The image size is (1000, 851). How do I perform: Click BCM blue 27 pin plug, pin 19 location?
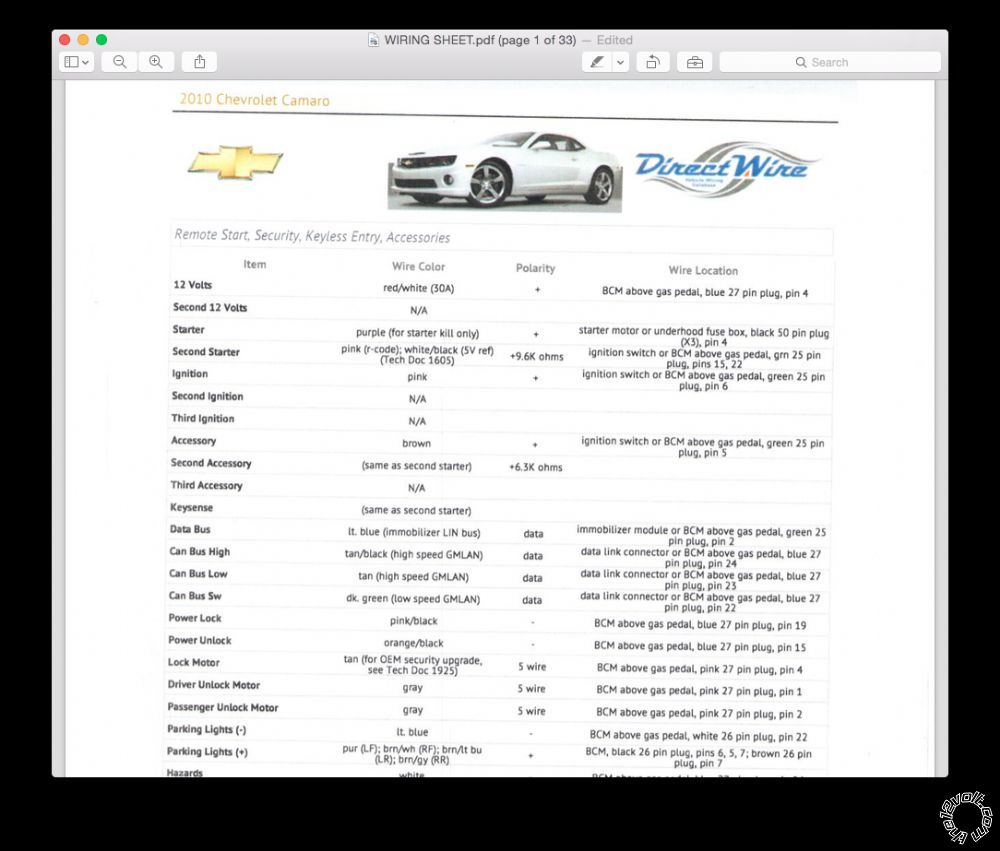[700, 625]
